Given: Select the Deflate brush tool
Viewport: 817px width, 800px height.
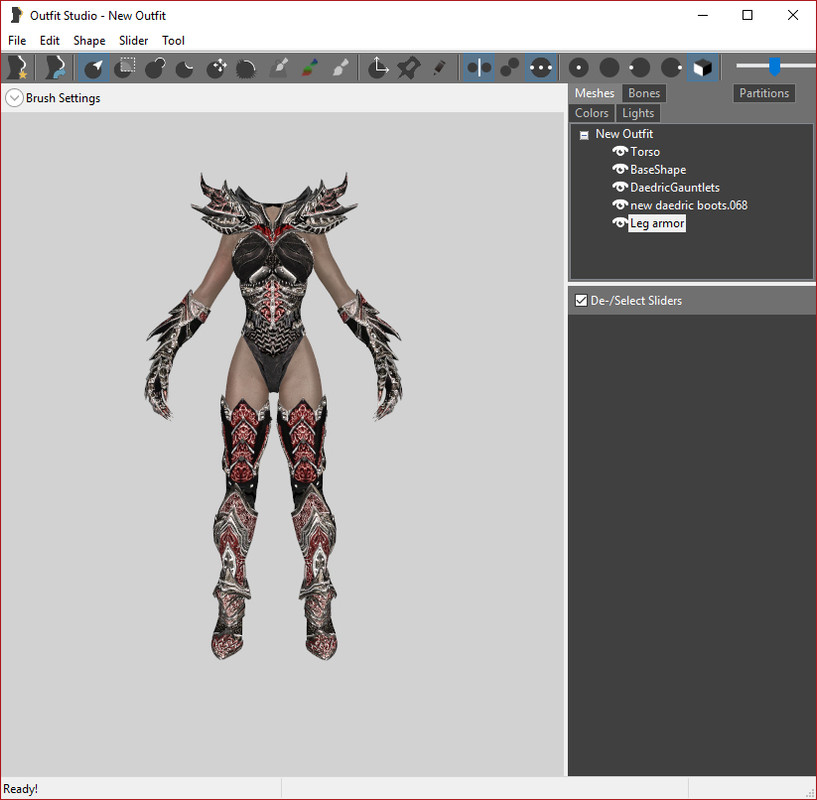Looking at the screenshot, I should [x=185, y=67].
